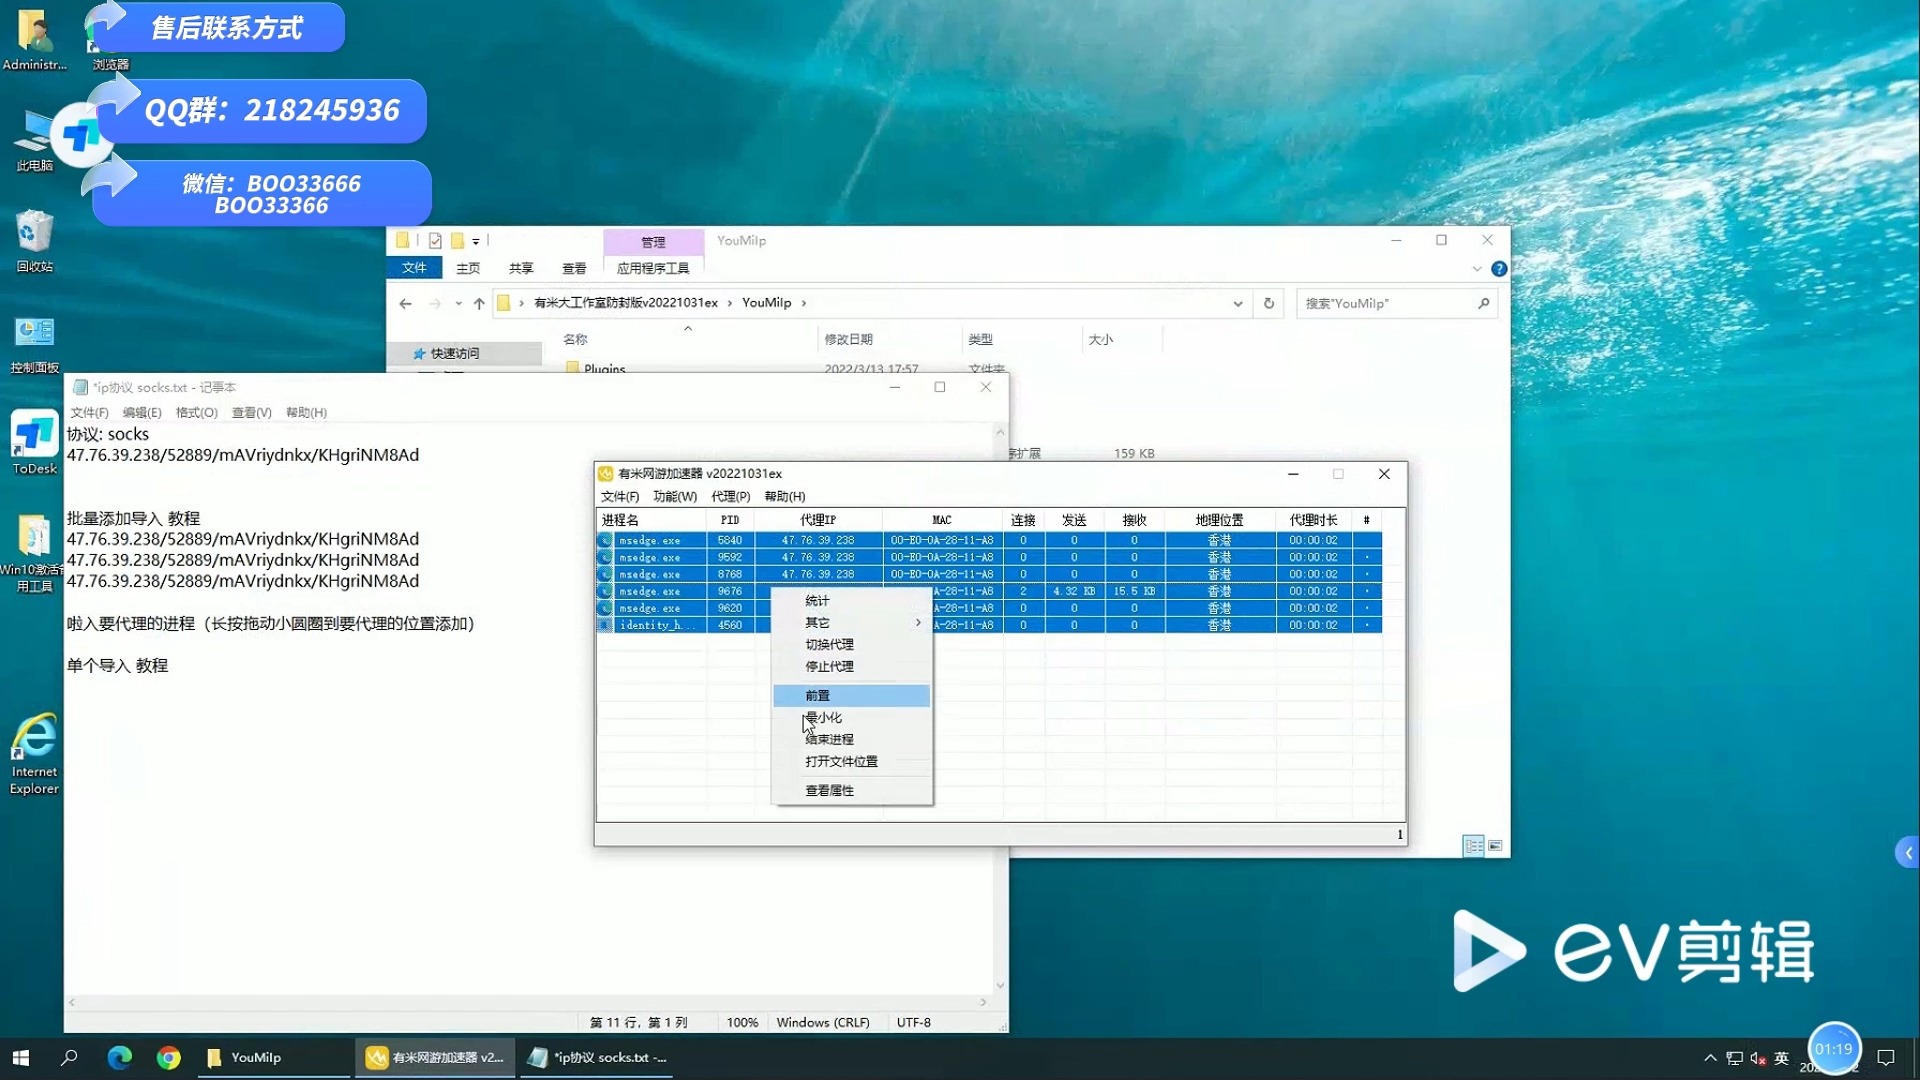The image size is (1920, 1080).
Task: Go up one folder level in Explorer
Action: pos(479,303)
